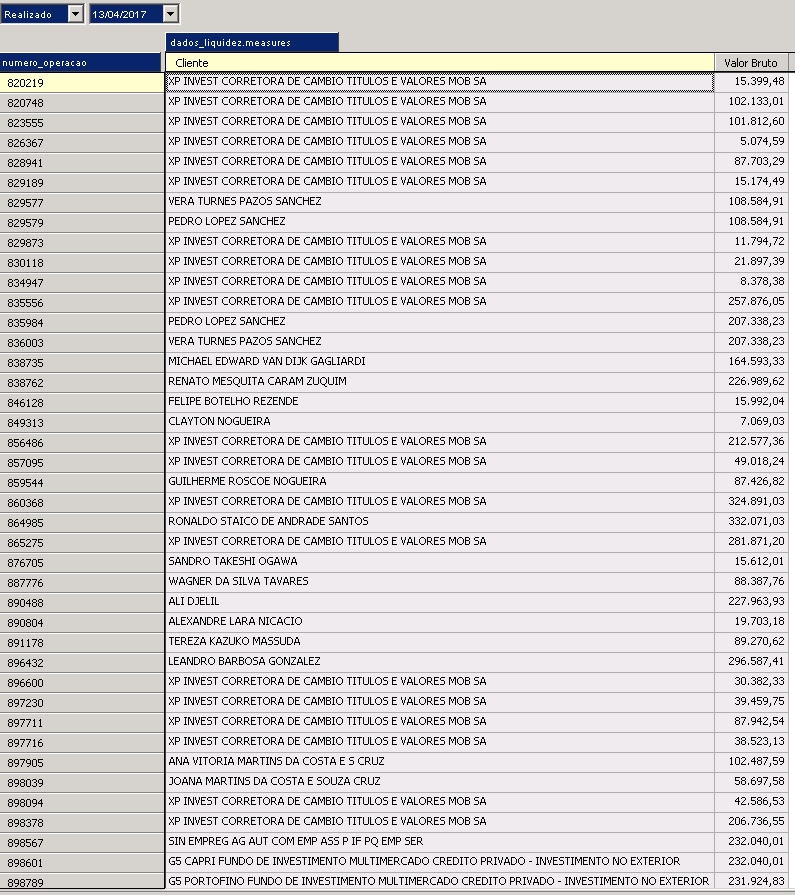Viewport: 795px width, 895px height.
Task: Click Valor Bruto cell 281.871,20
Action: click(x=751, y=541)
